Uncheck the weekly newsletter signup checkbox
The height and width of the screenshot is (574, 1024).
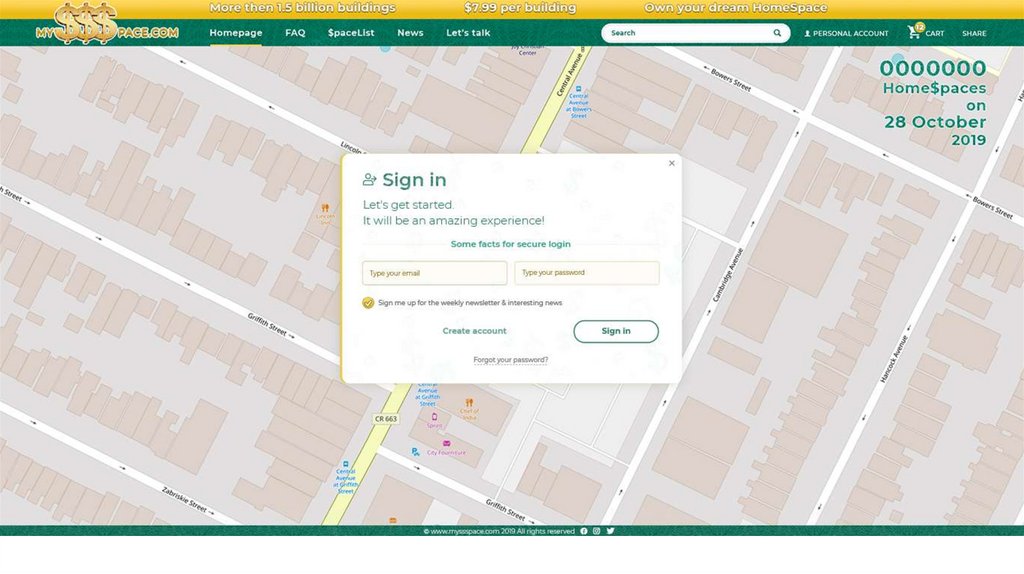(368, 303)
